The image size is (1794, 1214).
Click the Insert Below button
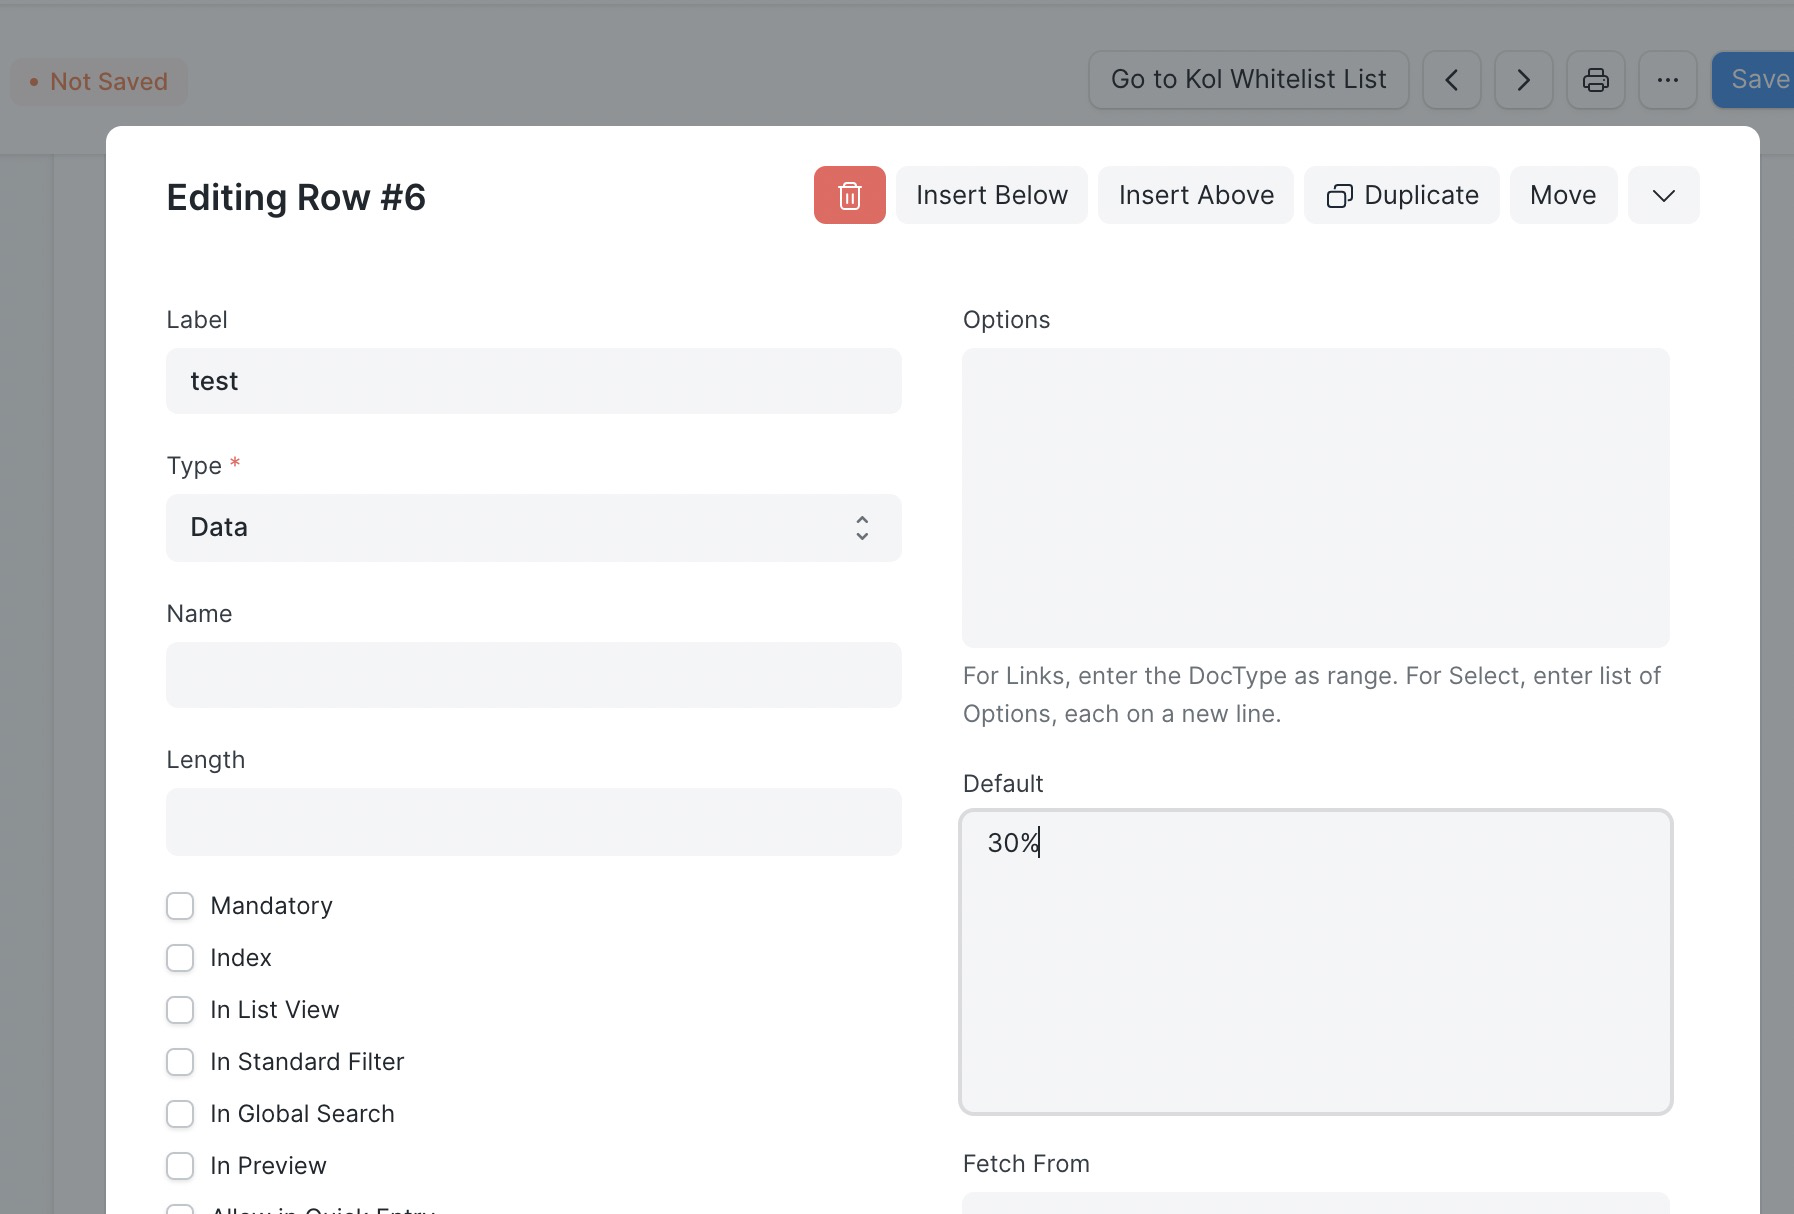991,195
